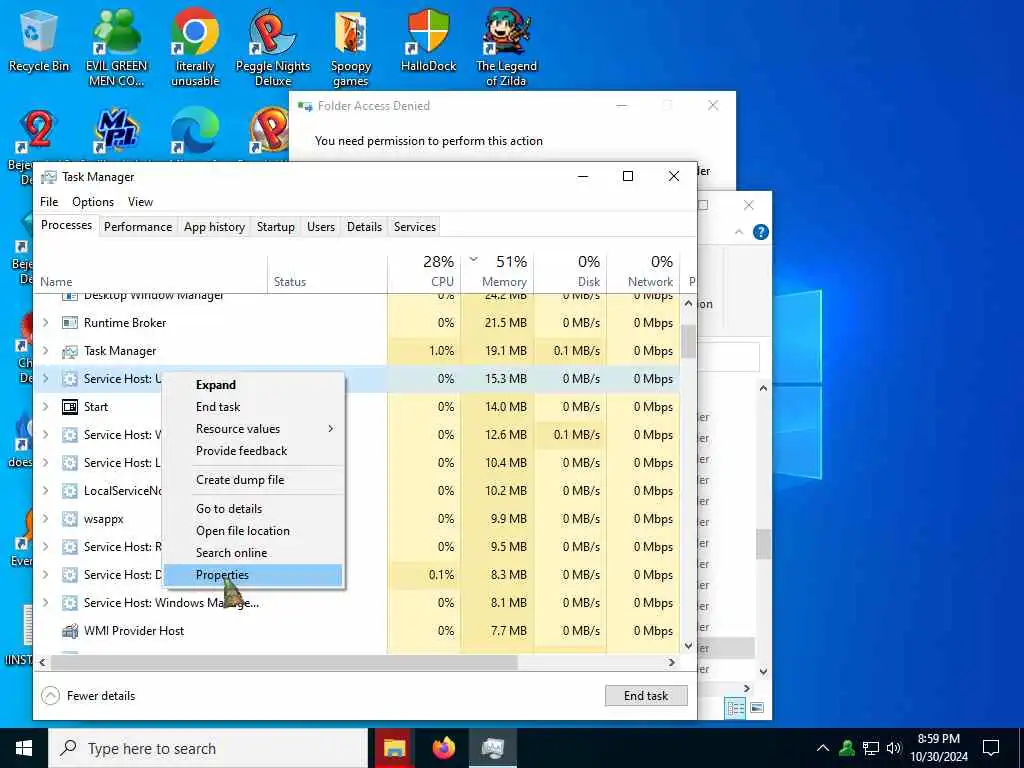Open the Resource values submenu arrow
The width and height of the screenshot is (1024, 768).
331,429
